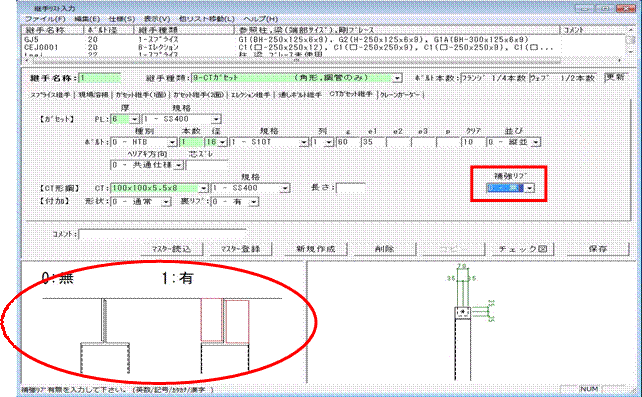Switch to the クレーンガーダー tab
Image resolution: width=642 pixels, height=397 pixels.
point(400,95)
